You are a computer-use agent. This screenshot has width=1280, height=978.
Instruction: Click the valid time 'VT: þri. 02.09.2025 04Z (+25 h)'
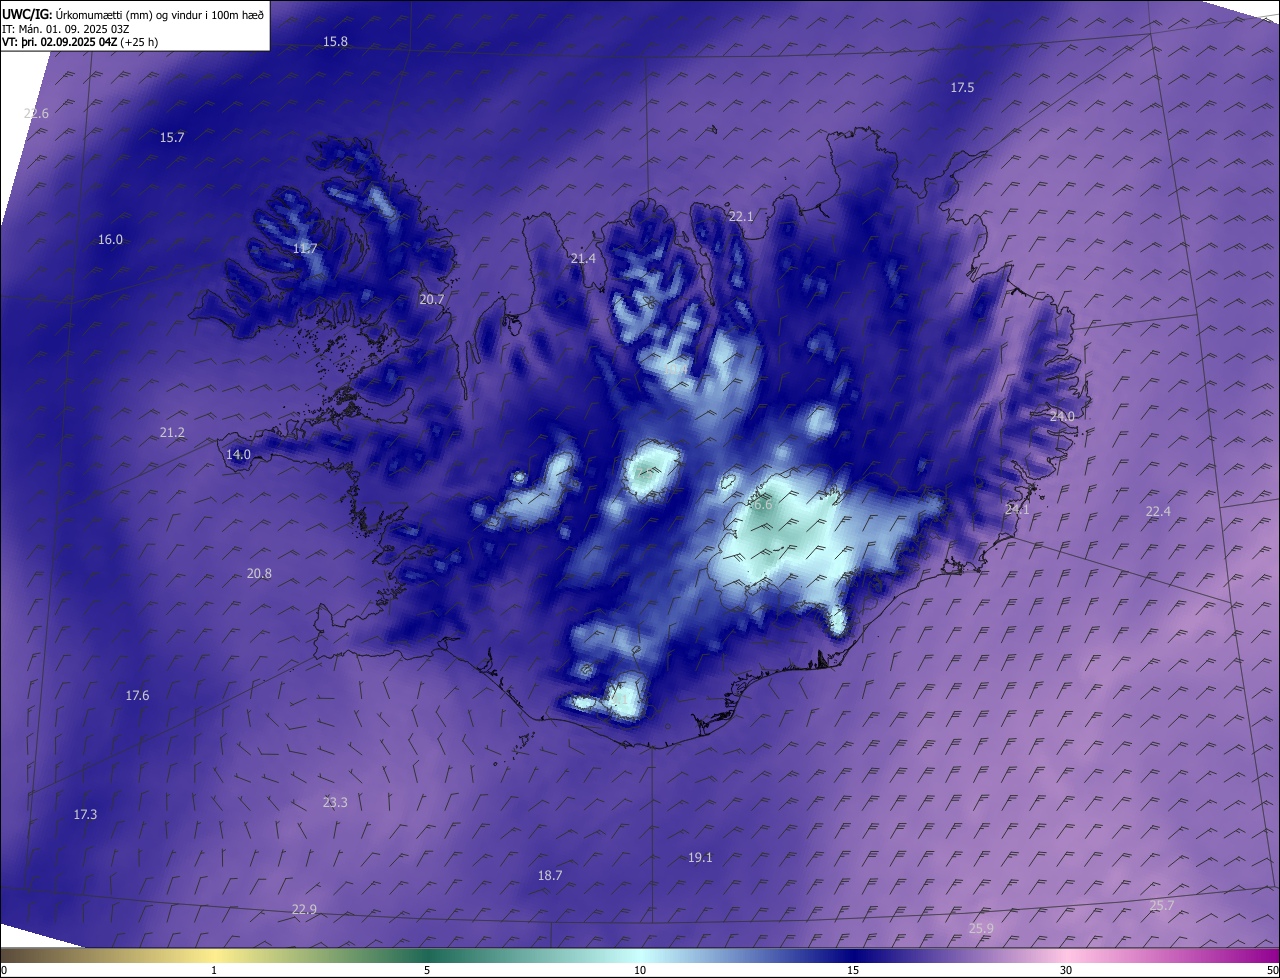click(80, 42)
